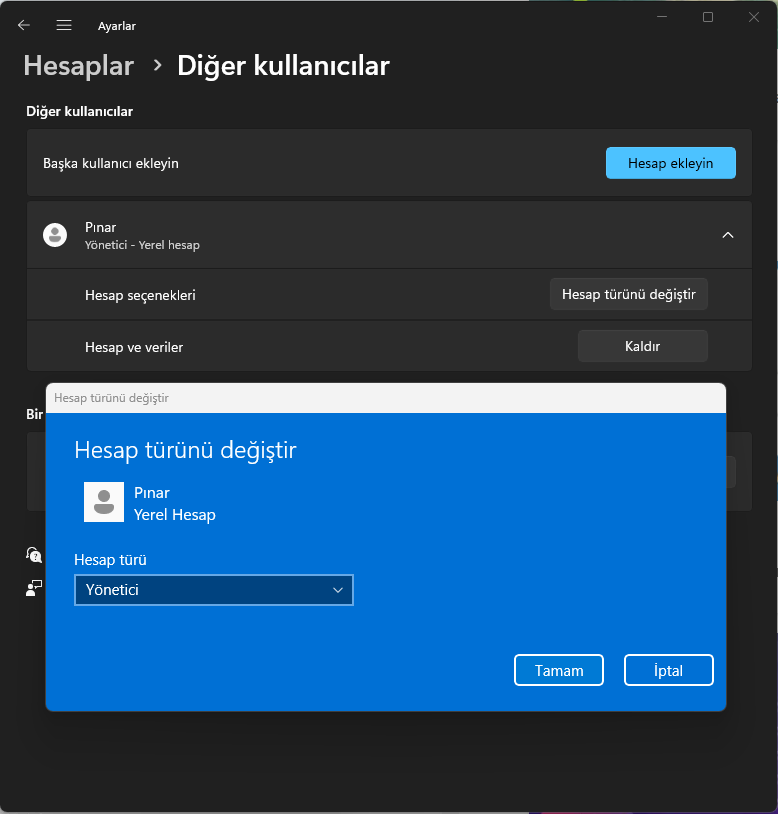The height and width of the screenshot is (814, 778).
Task: Click the Kaldır button
Action: (x=643, y=346)
